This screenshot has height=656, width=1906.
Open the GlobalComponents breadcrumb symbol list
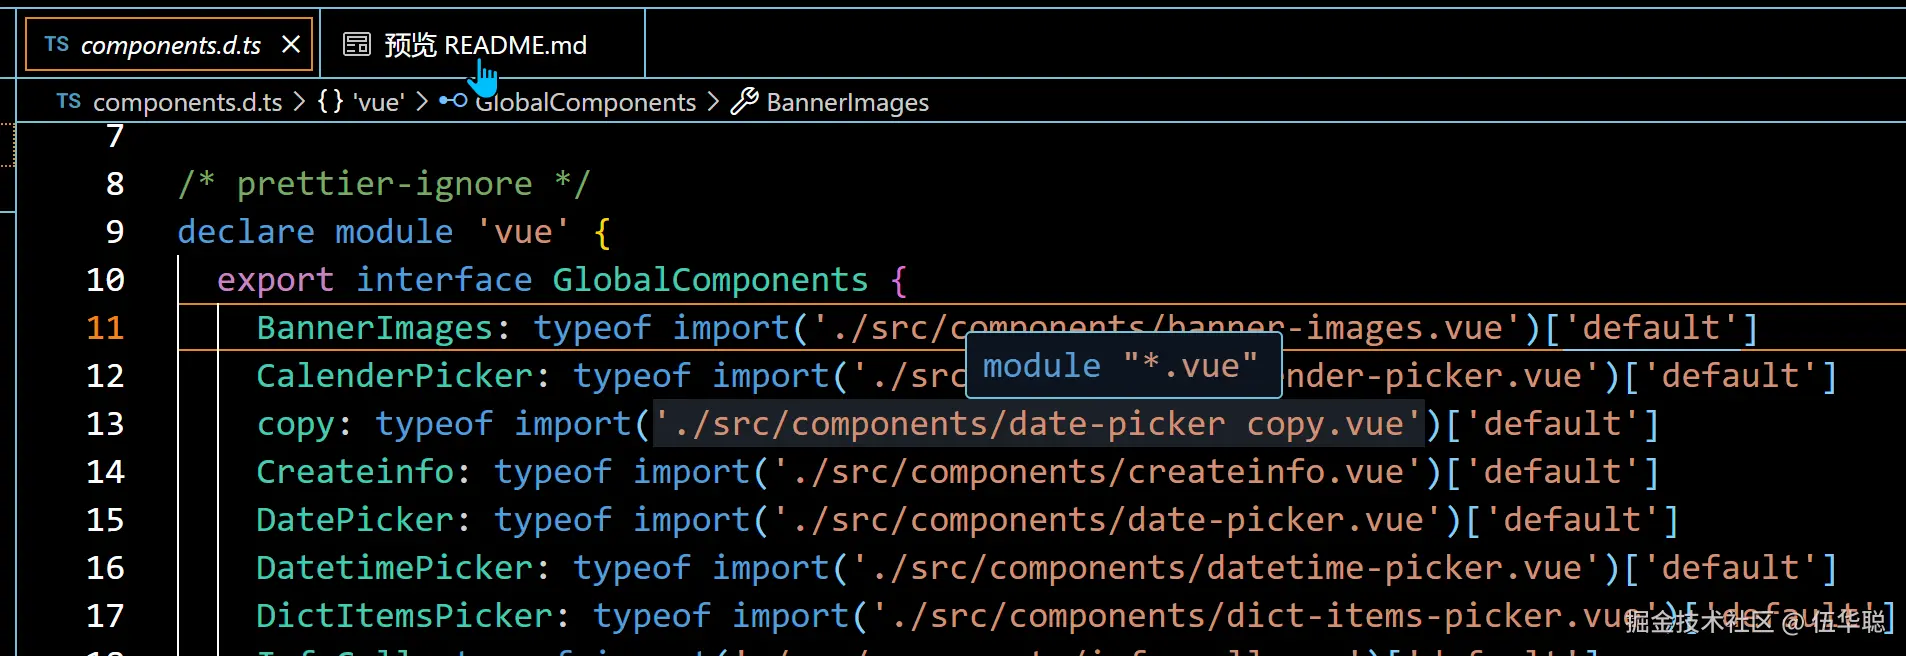(587, 102)
